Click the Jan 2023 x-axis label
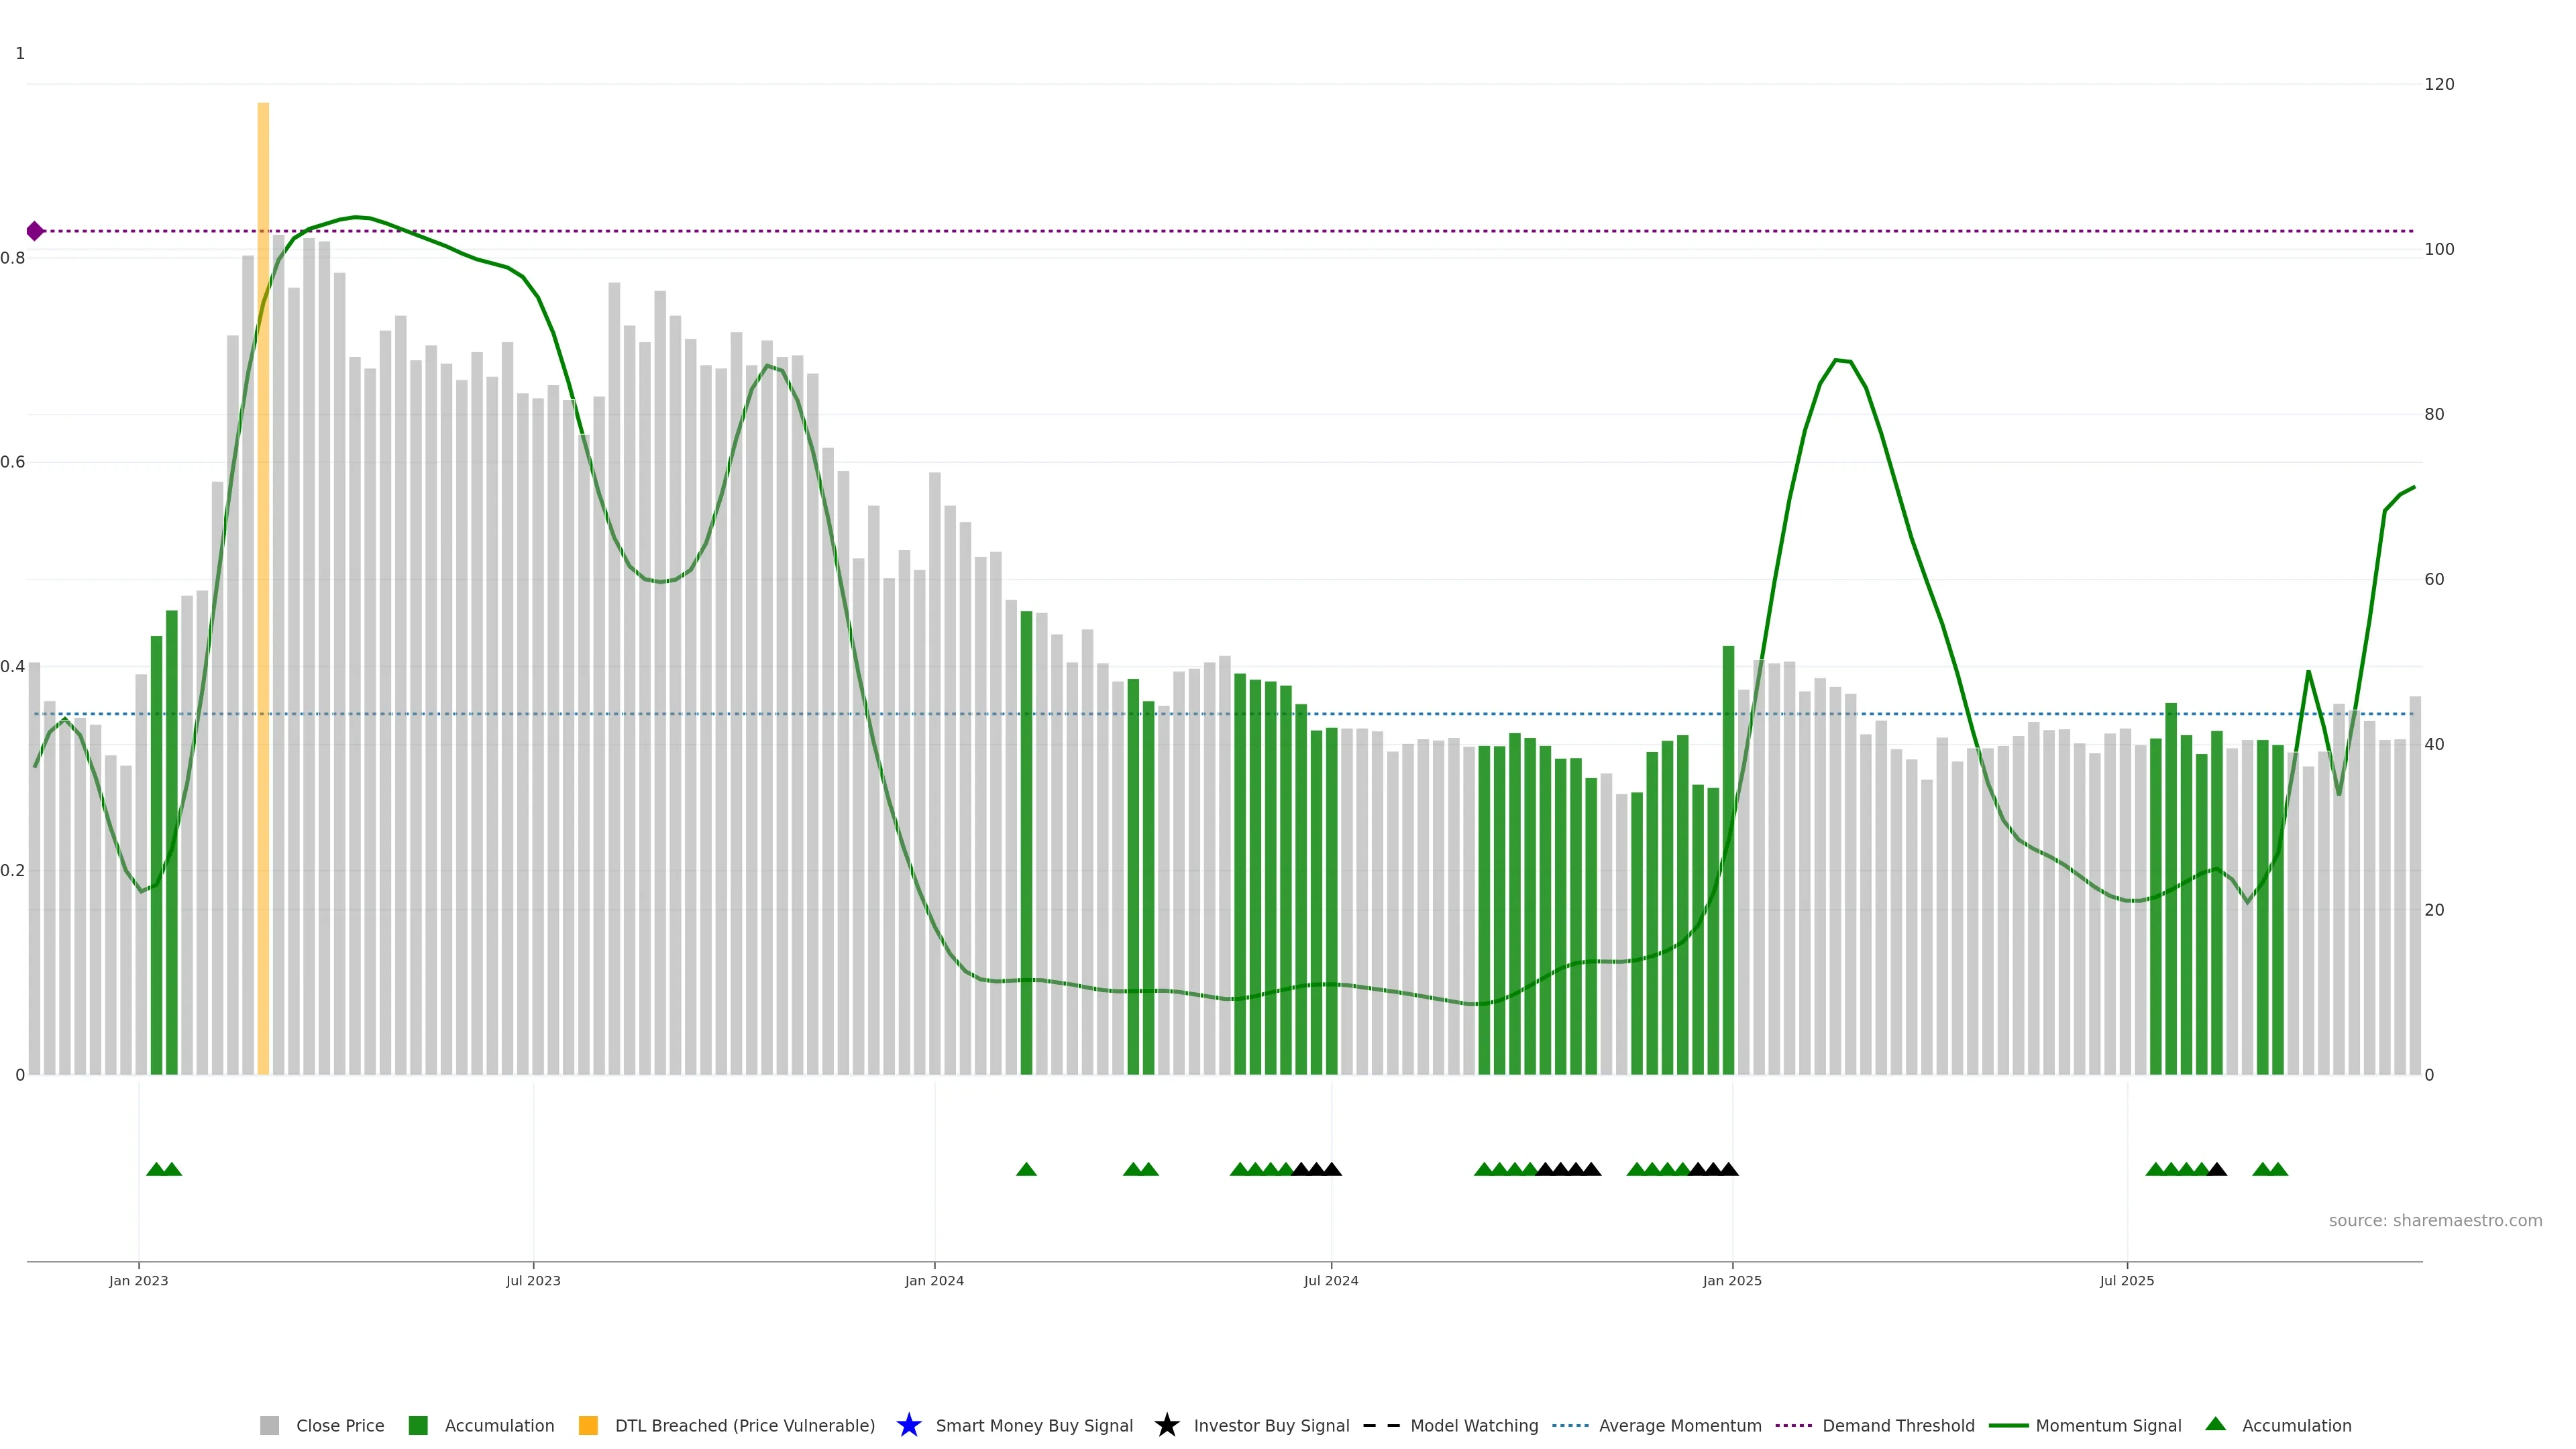This screenshot has height=1449, width=2576. [x=139, y=1280]
